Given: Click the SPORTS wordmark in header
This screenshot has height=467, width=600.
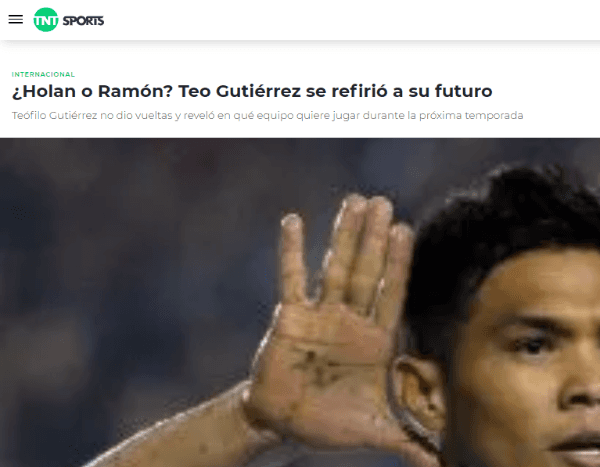Looking at the screenshot, I should click(83, 21).
